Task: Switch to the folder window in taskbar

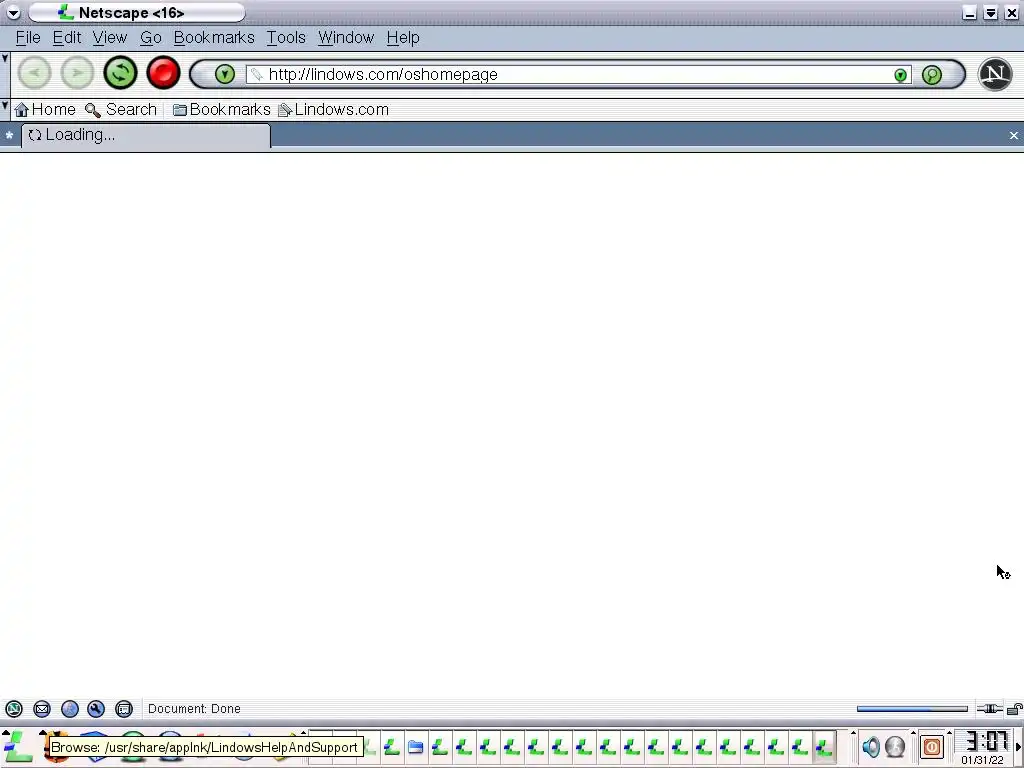Action: 415,746
